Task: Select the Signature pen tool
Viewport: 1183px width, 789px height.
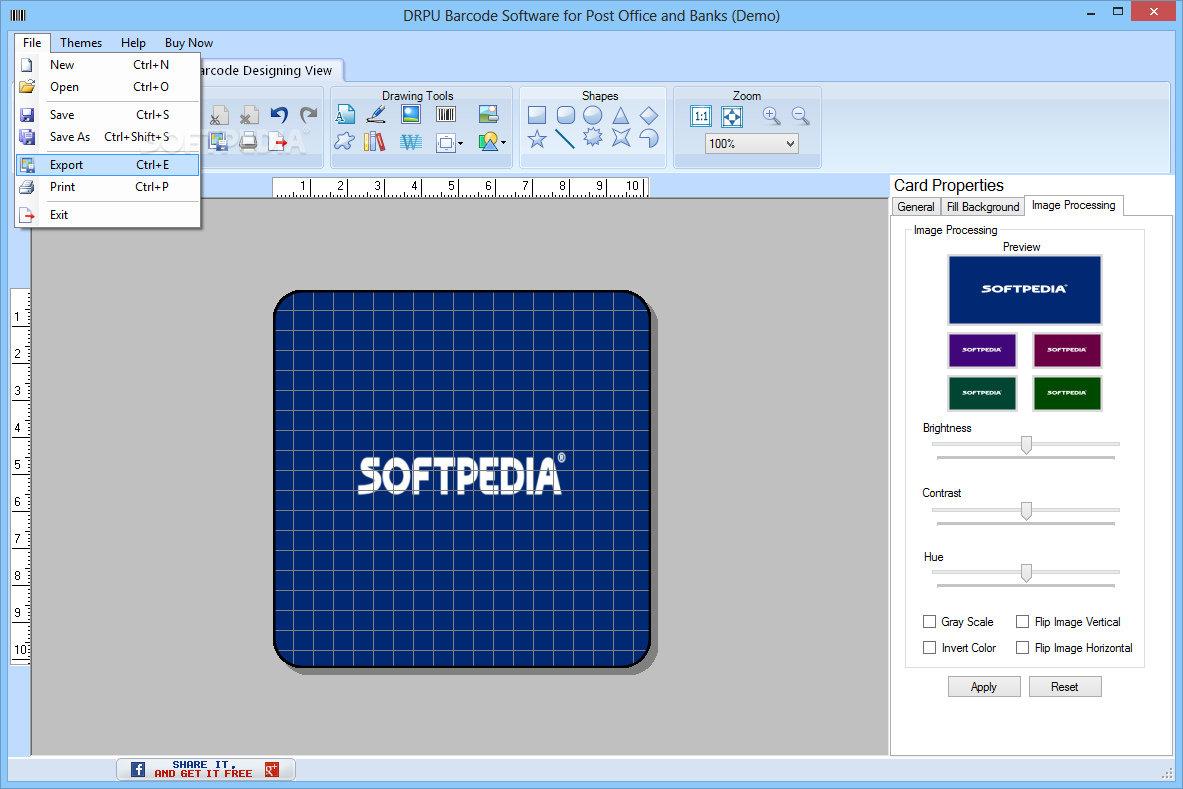Action: 376,115
